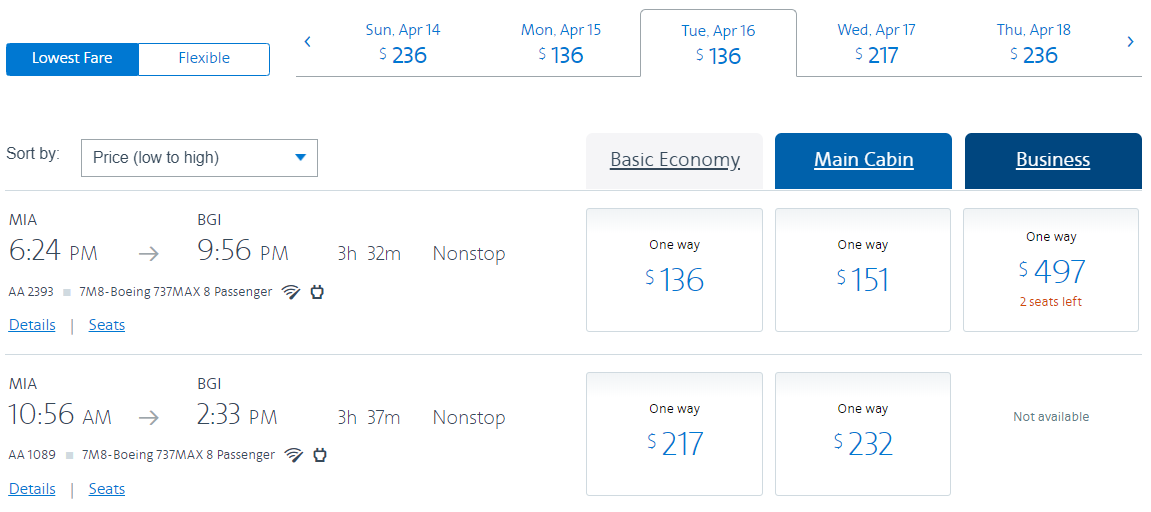Go to previous dates with left chevron
The width and height of the screenshot is (1151, 512).
pos(308,42)
